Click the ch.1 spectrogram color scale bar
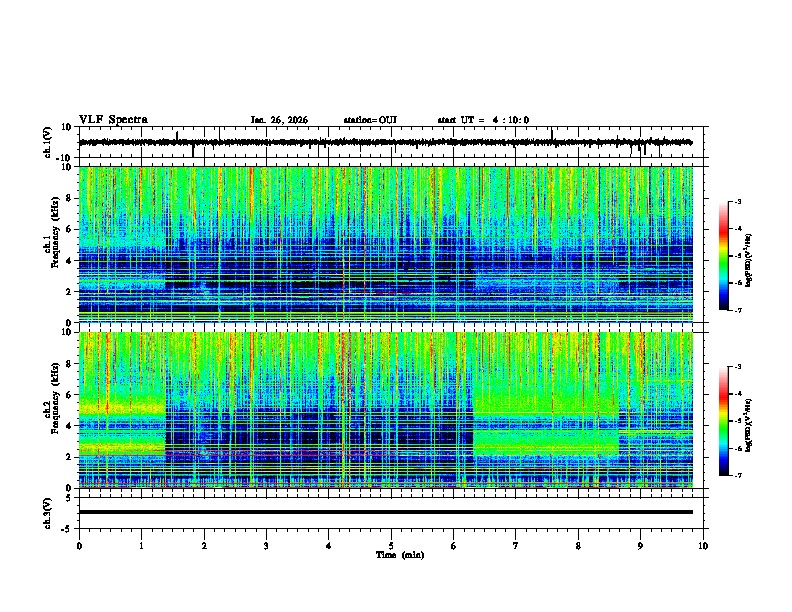The width and height of the screenshot is (792, 612). click(x=724, y=256)
